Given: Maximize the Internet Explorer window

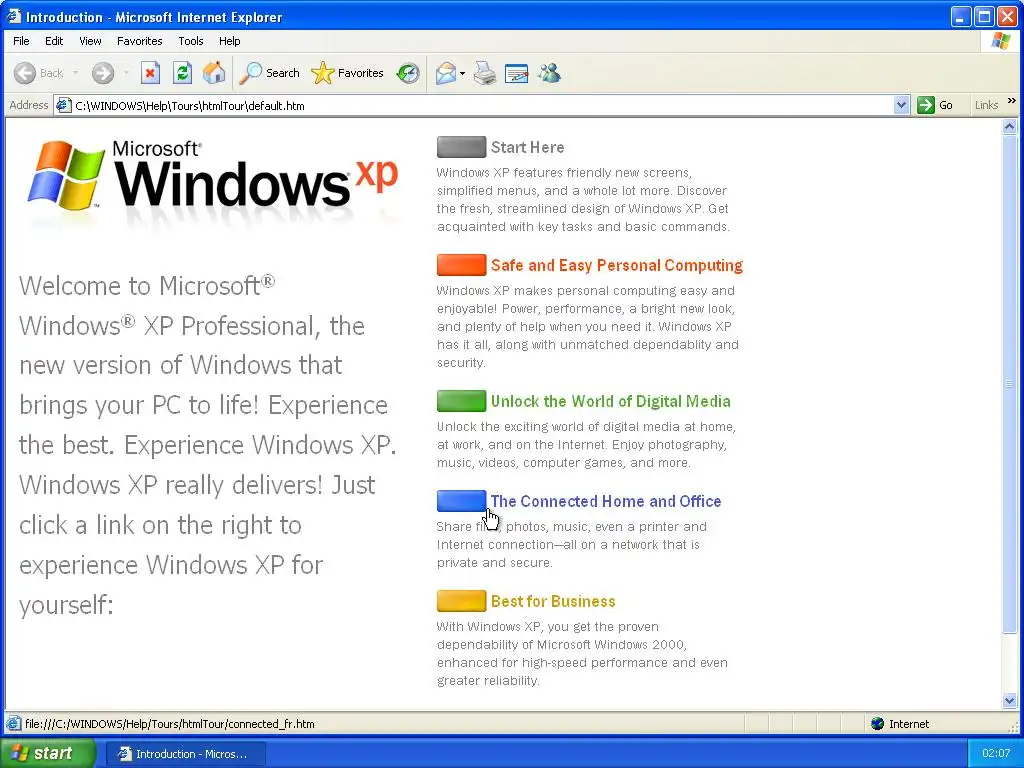Looking at the screenshot, I should [x=984, y=16].
